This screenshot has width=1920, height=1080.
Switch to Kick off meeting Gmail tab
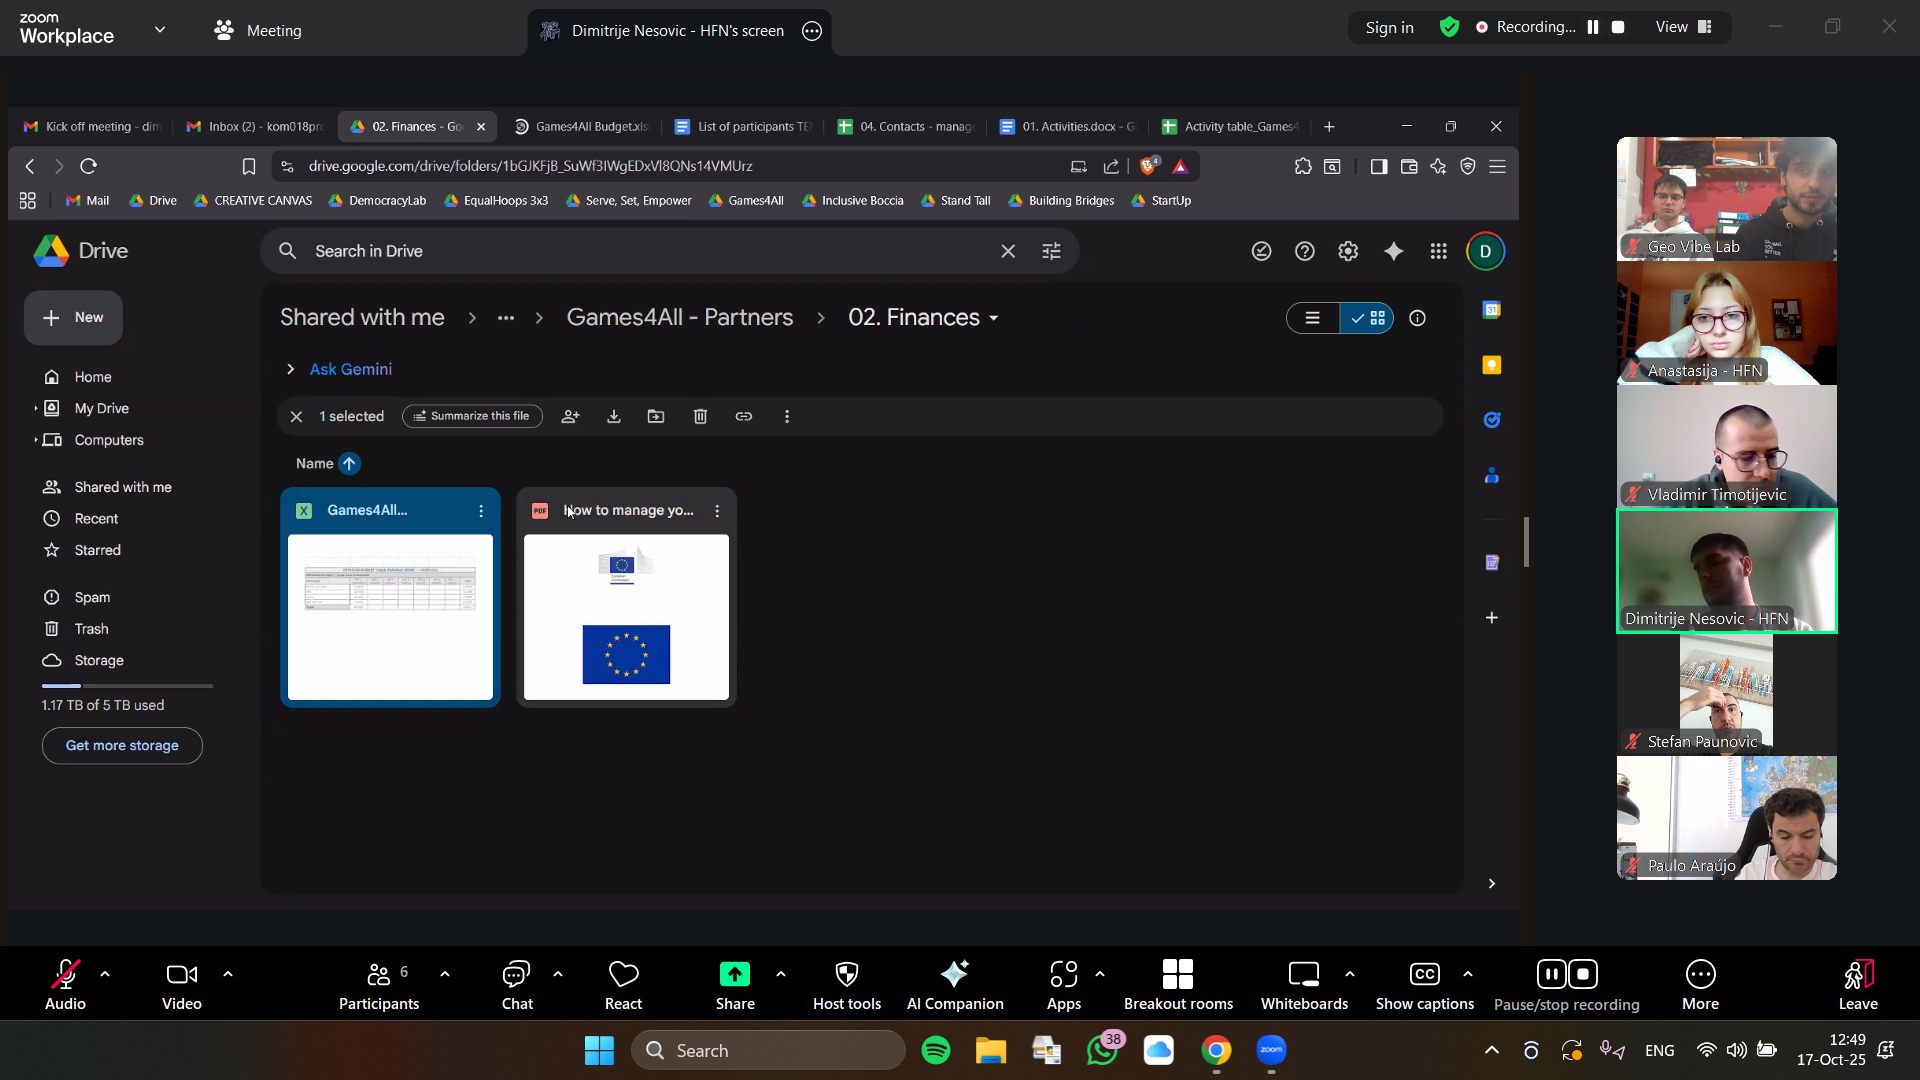(92, 127)
